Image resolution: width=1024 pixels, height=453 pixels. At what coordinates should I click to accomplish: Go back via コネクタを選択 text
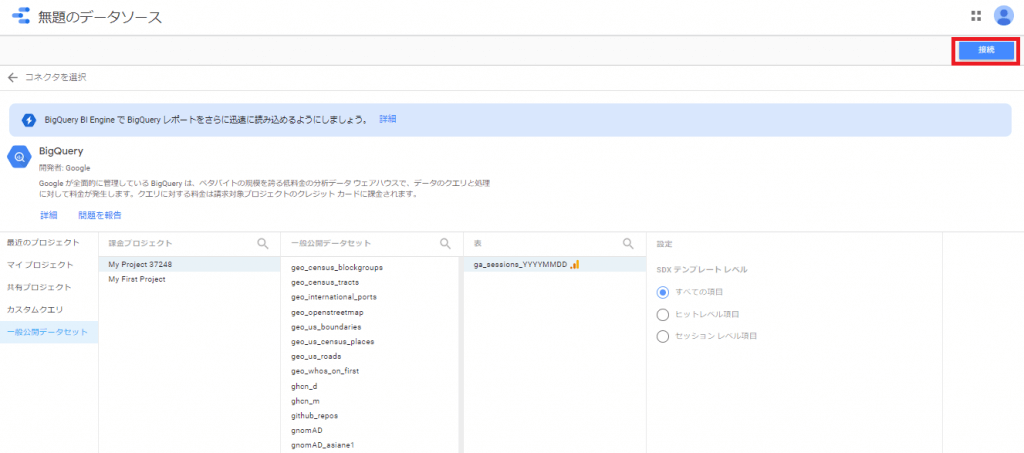click(56, 78)
